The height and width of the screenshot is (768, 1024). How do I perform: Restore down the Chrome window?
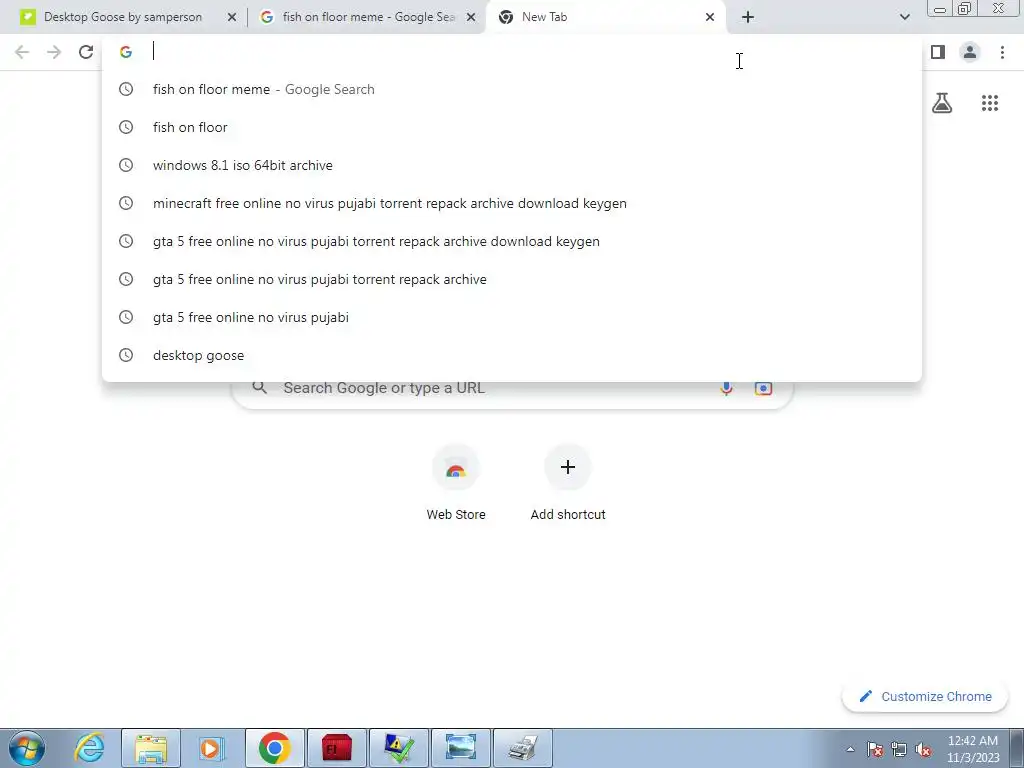(965, 9)
